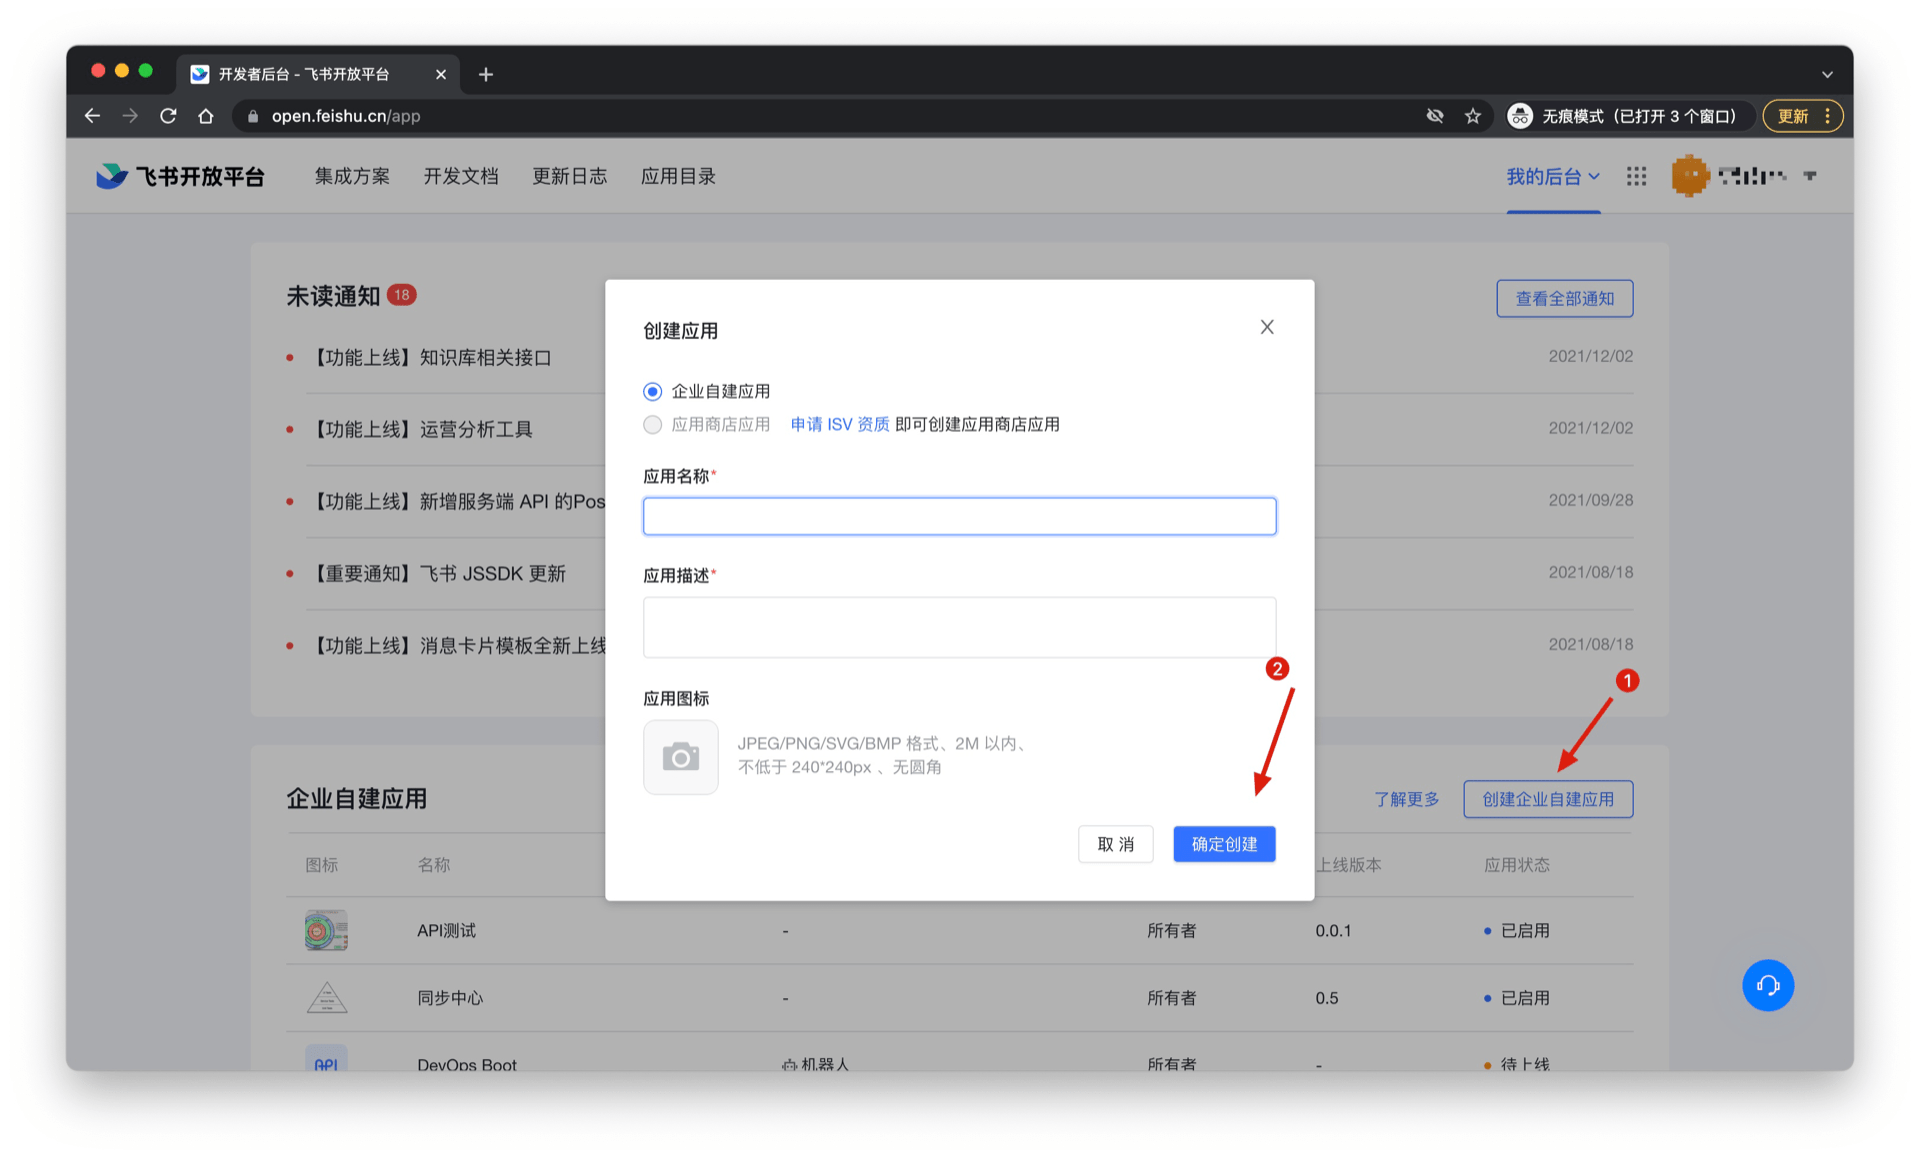Select the 应用商店应用 radio option
Screen dimensions: 1920x1158
[x=653, y=425]
